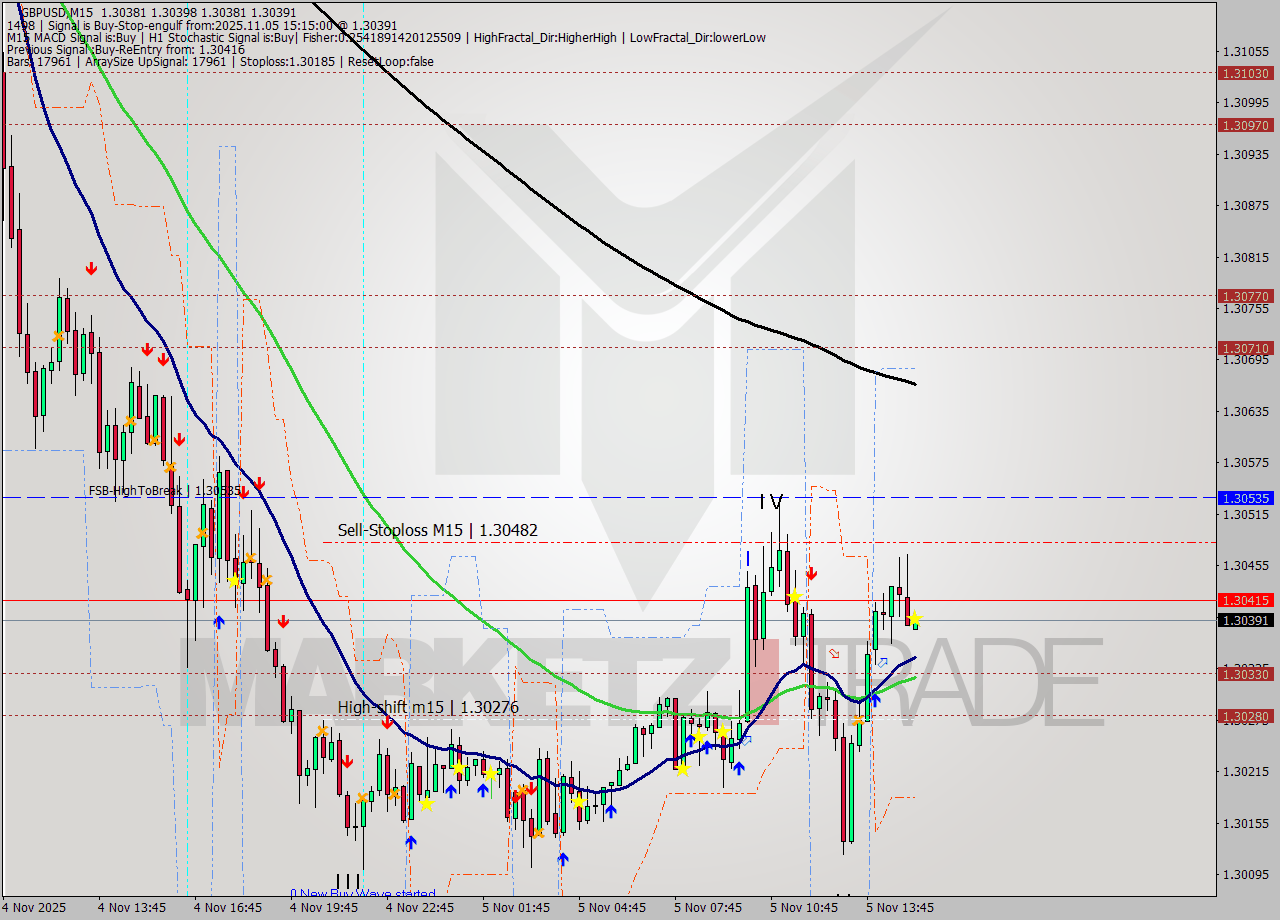The height and width of the screenshot is (920, 1280).
Task: Click the red arrow above the early 4 Nov candles
Action: point(91,267)
